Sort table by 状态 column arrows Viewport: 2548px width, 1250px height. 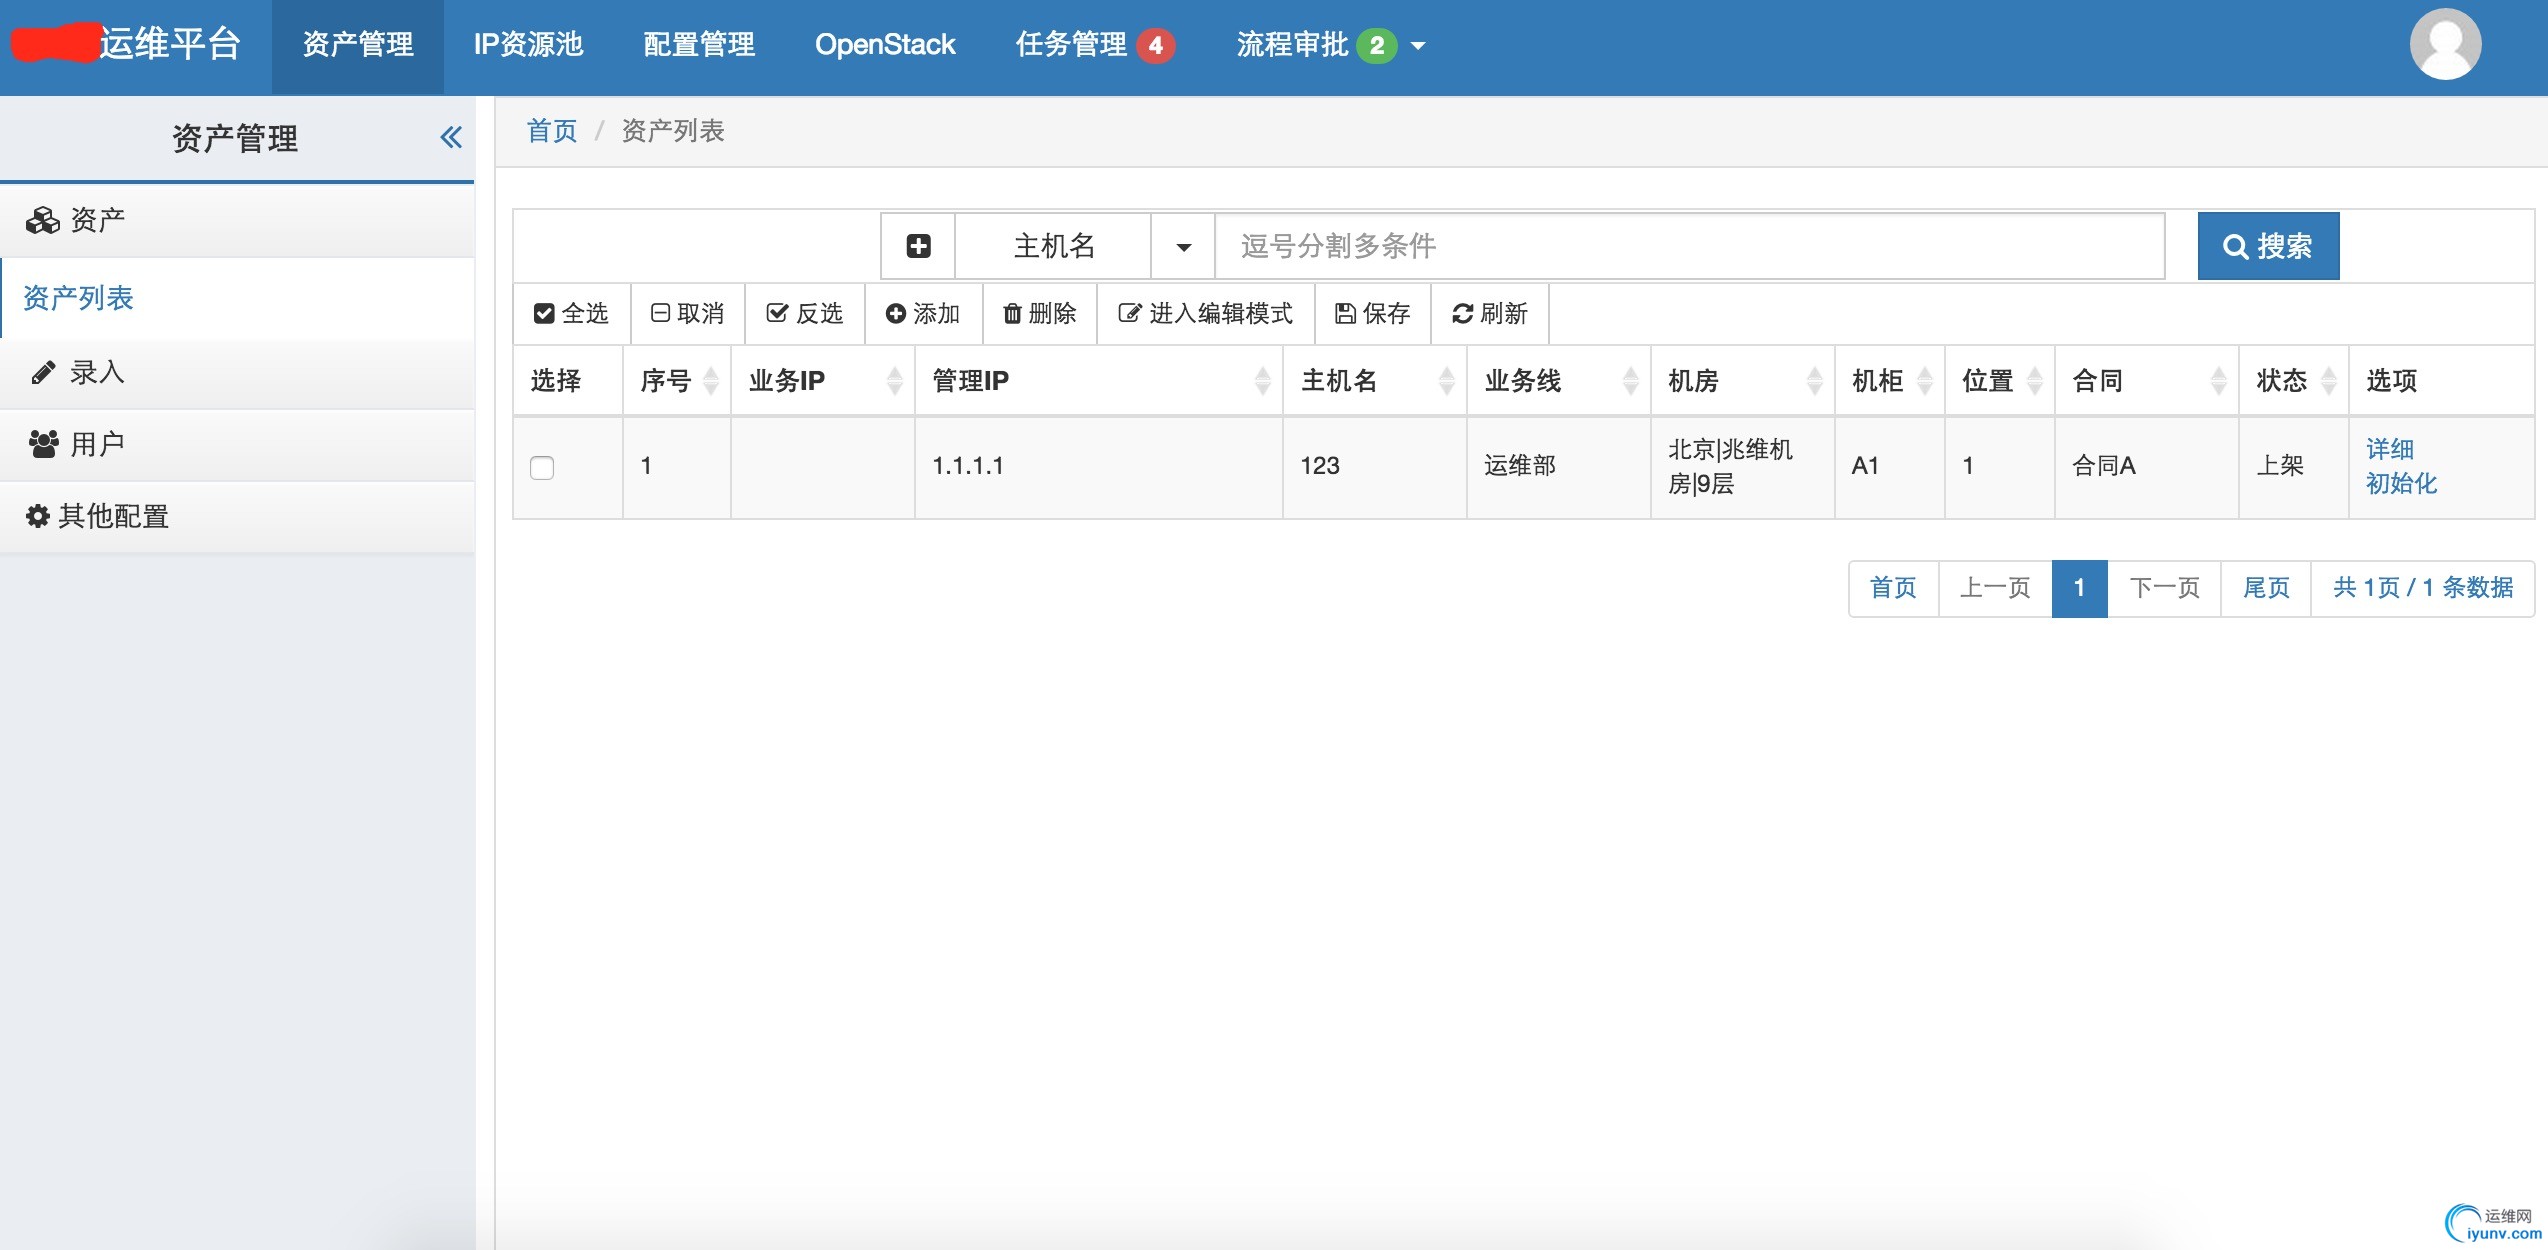coord(2329,381)
